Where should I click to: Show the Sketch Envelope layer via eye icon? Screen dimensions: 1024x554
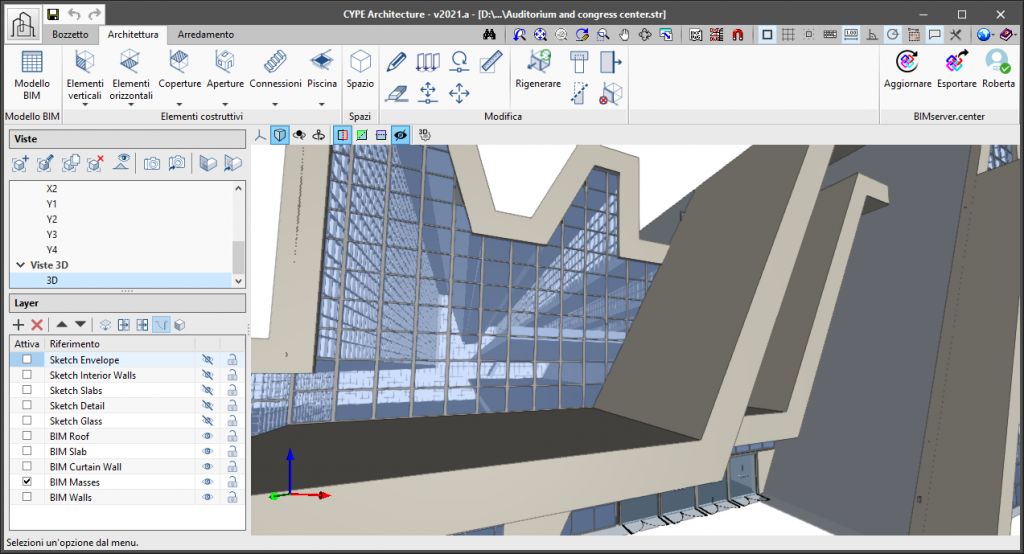click(208, 360)
